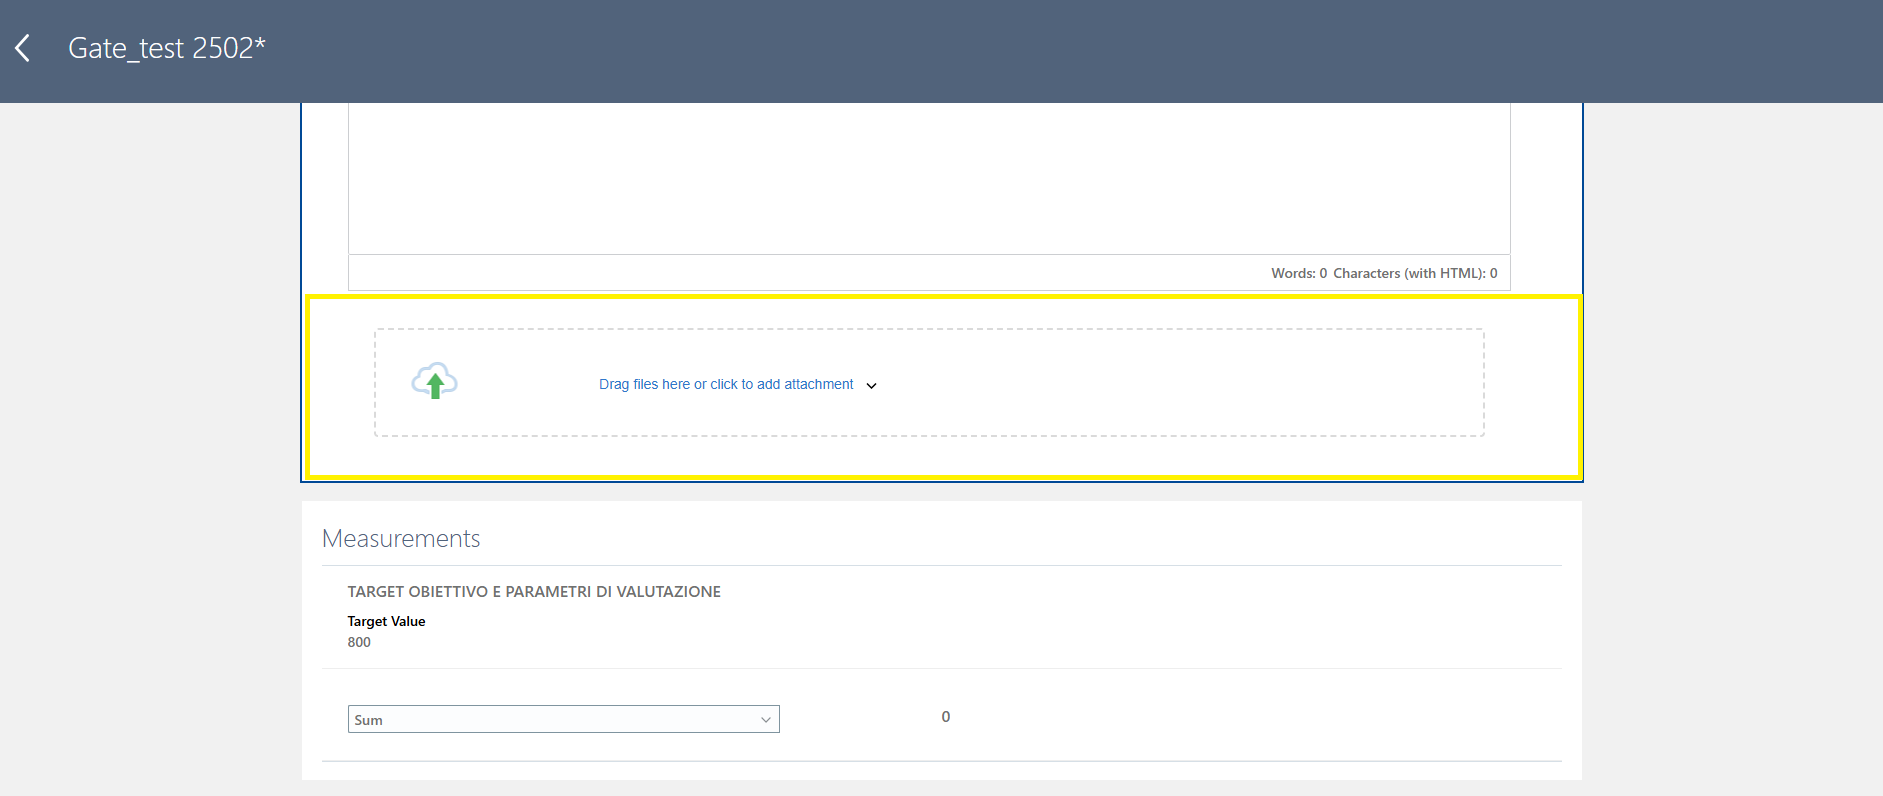Click the 'Words: 0' counter

[1299, 273]
